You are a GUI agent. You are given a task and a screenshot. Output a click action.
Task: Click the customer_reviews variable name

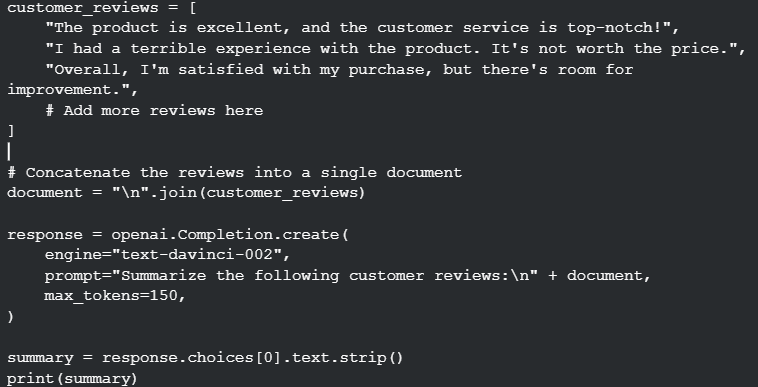pos(83,8)
